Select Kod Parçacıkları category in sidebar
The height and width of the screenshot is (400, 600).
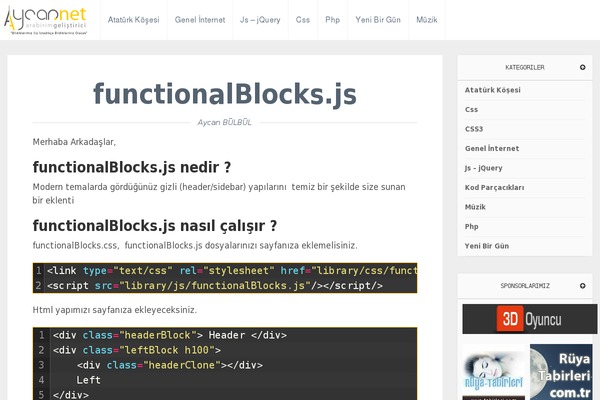[494, 188]
